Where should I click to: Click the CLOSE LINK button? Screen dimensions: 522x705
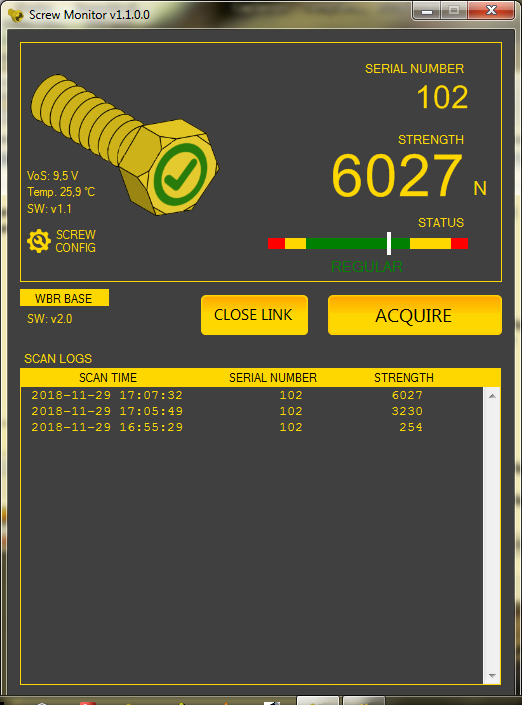coord(254,315)
